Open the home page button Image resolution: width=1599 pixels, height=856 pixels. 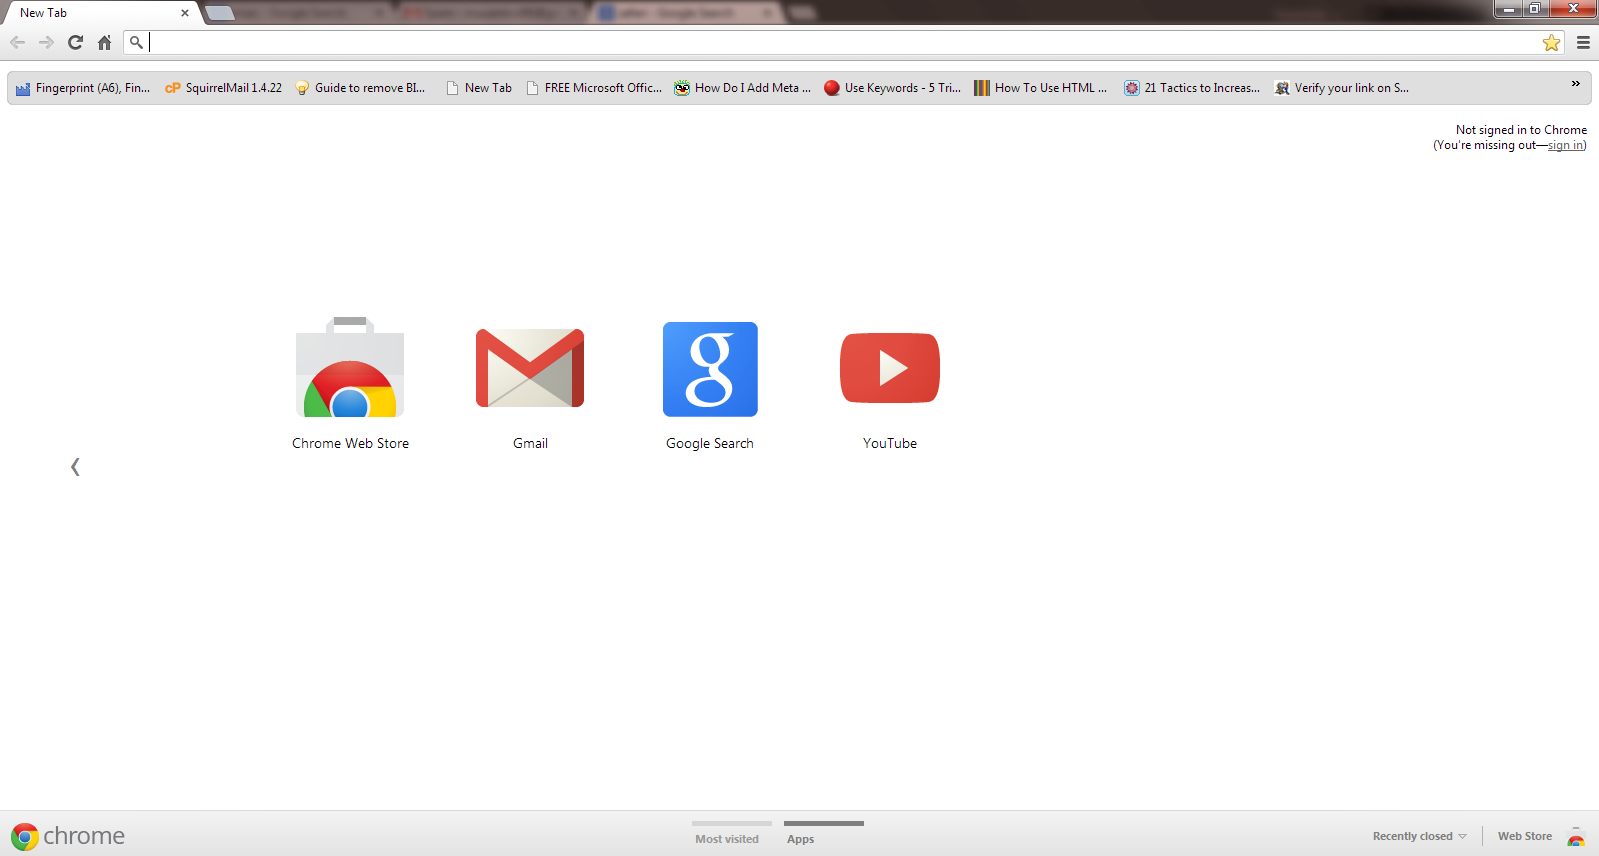[x=104, y=42]
